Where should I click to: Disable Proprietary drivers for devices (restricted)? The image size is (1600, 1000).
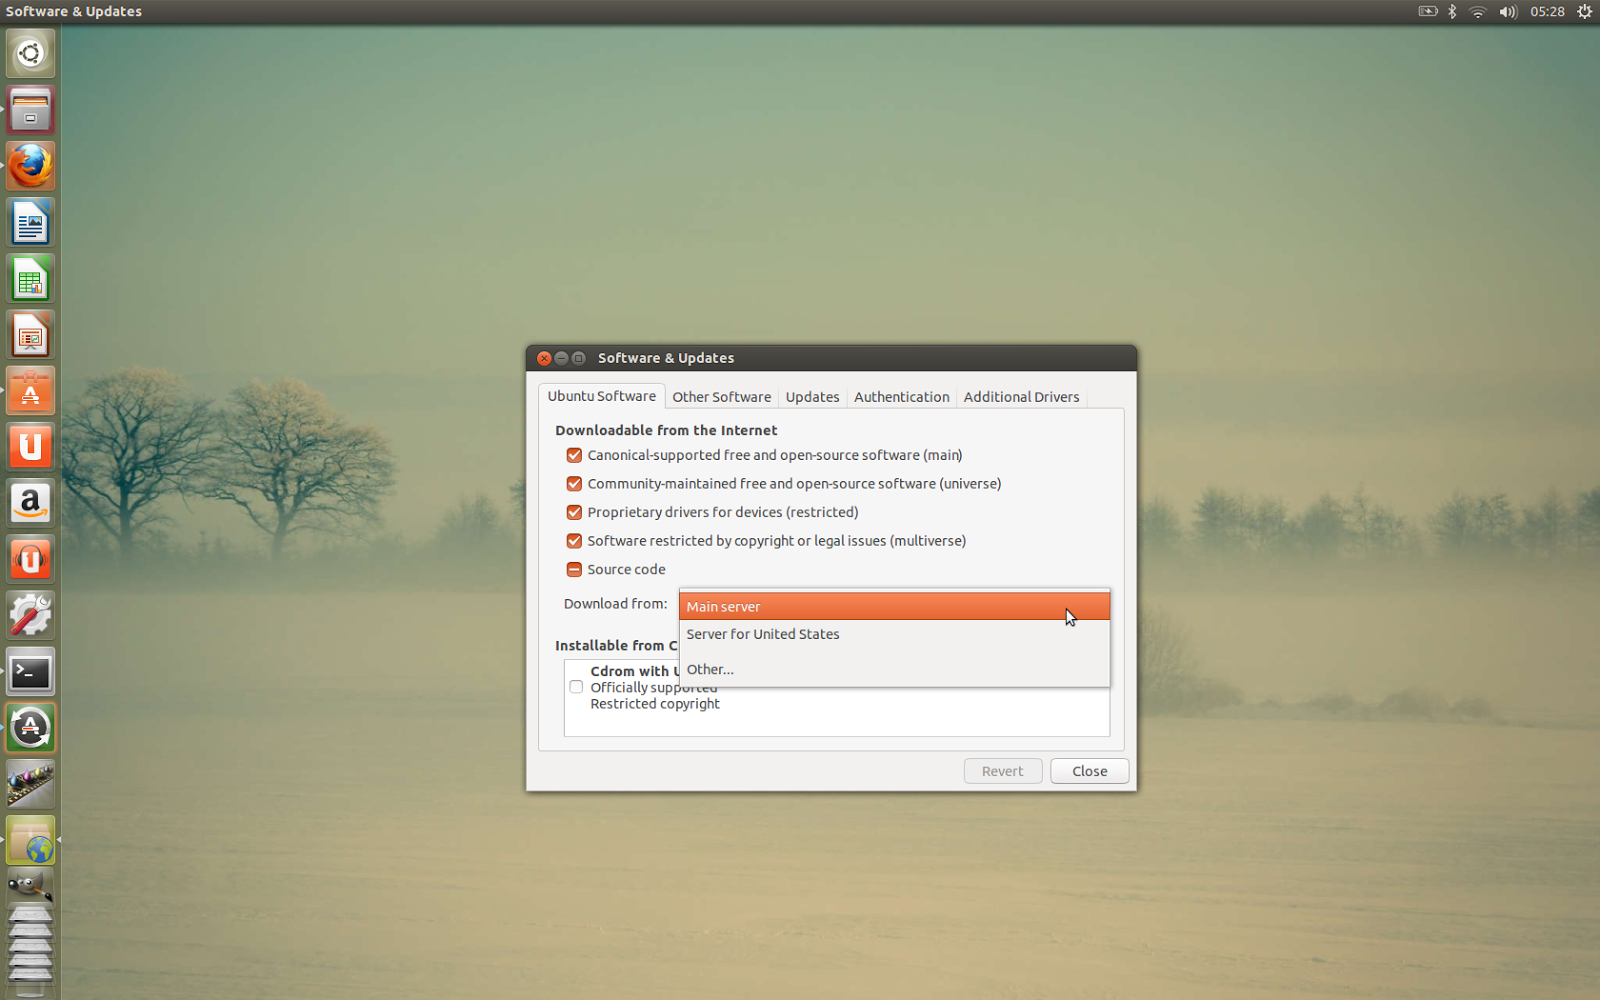click(x=574, y=512)
